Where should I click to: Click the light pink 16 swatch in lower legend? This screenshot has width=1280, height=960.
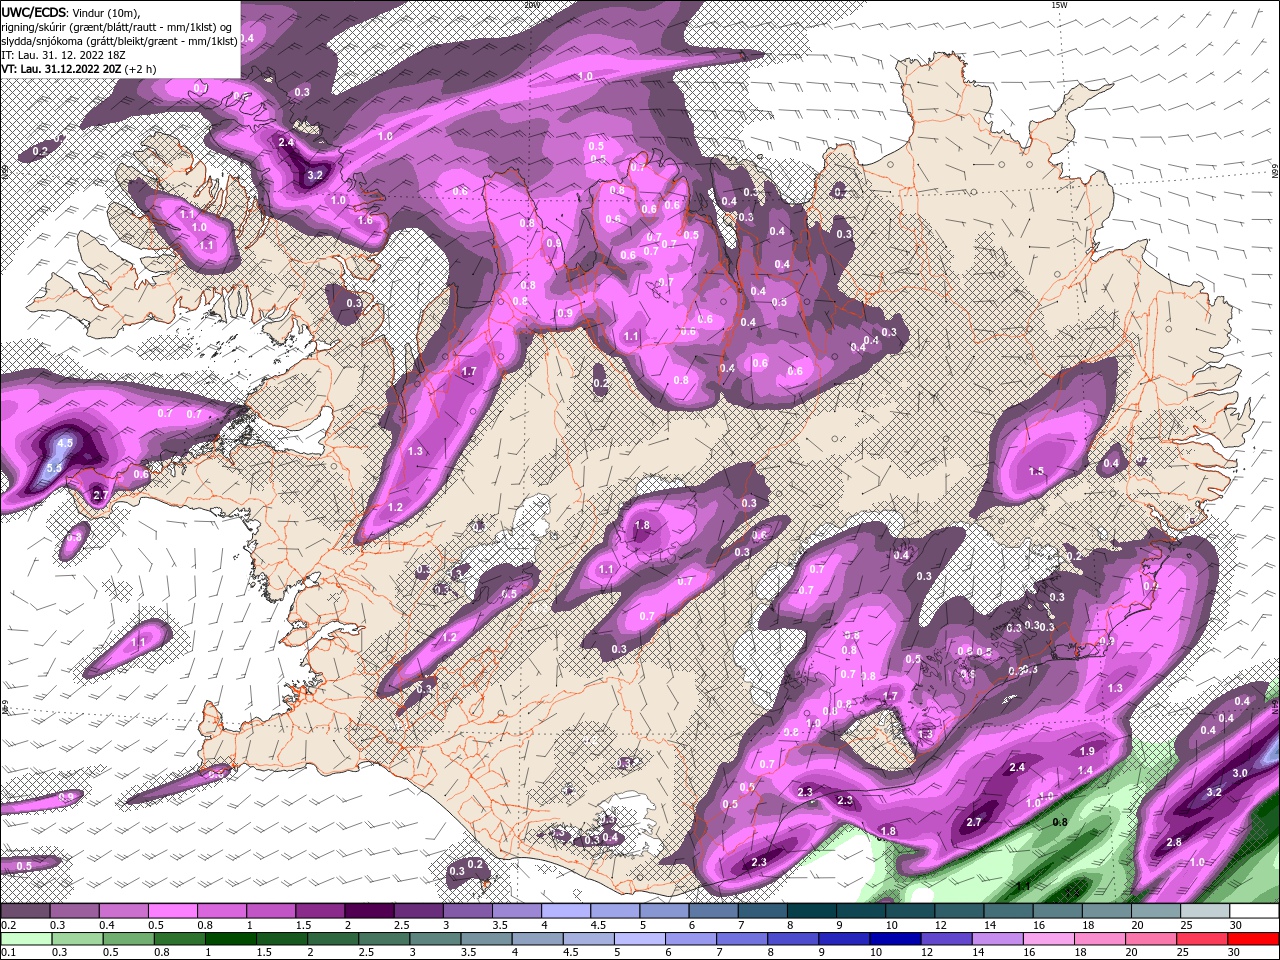(x=1050, y=939)
